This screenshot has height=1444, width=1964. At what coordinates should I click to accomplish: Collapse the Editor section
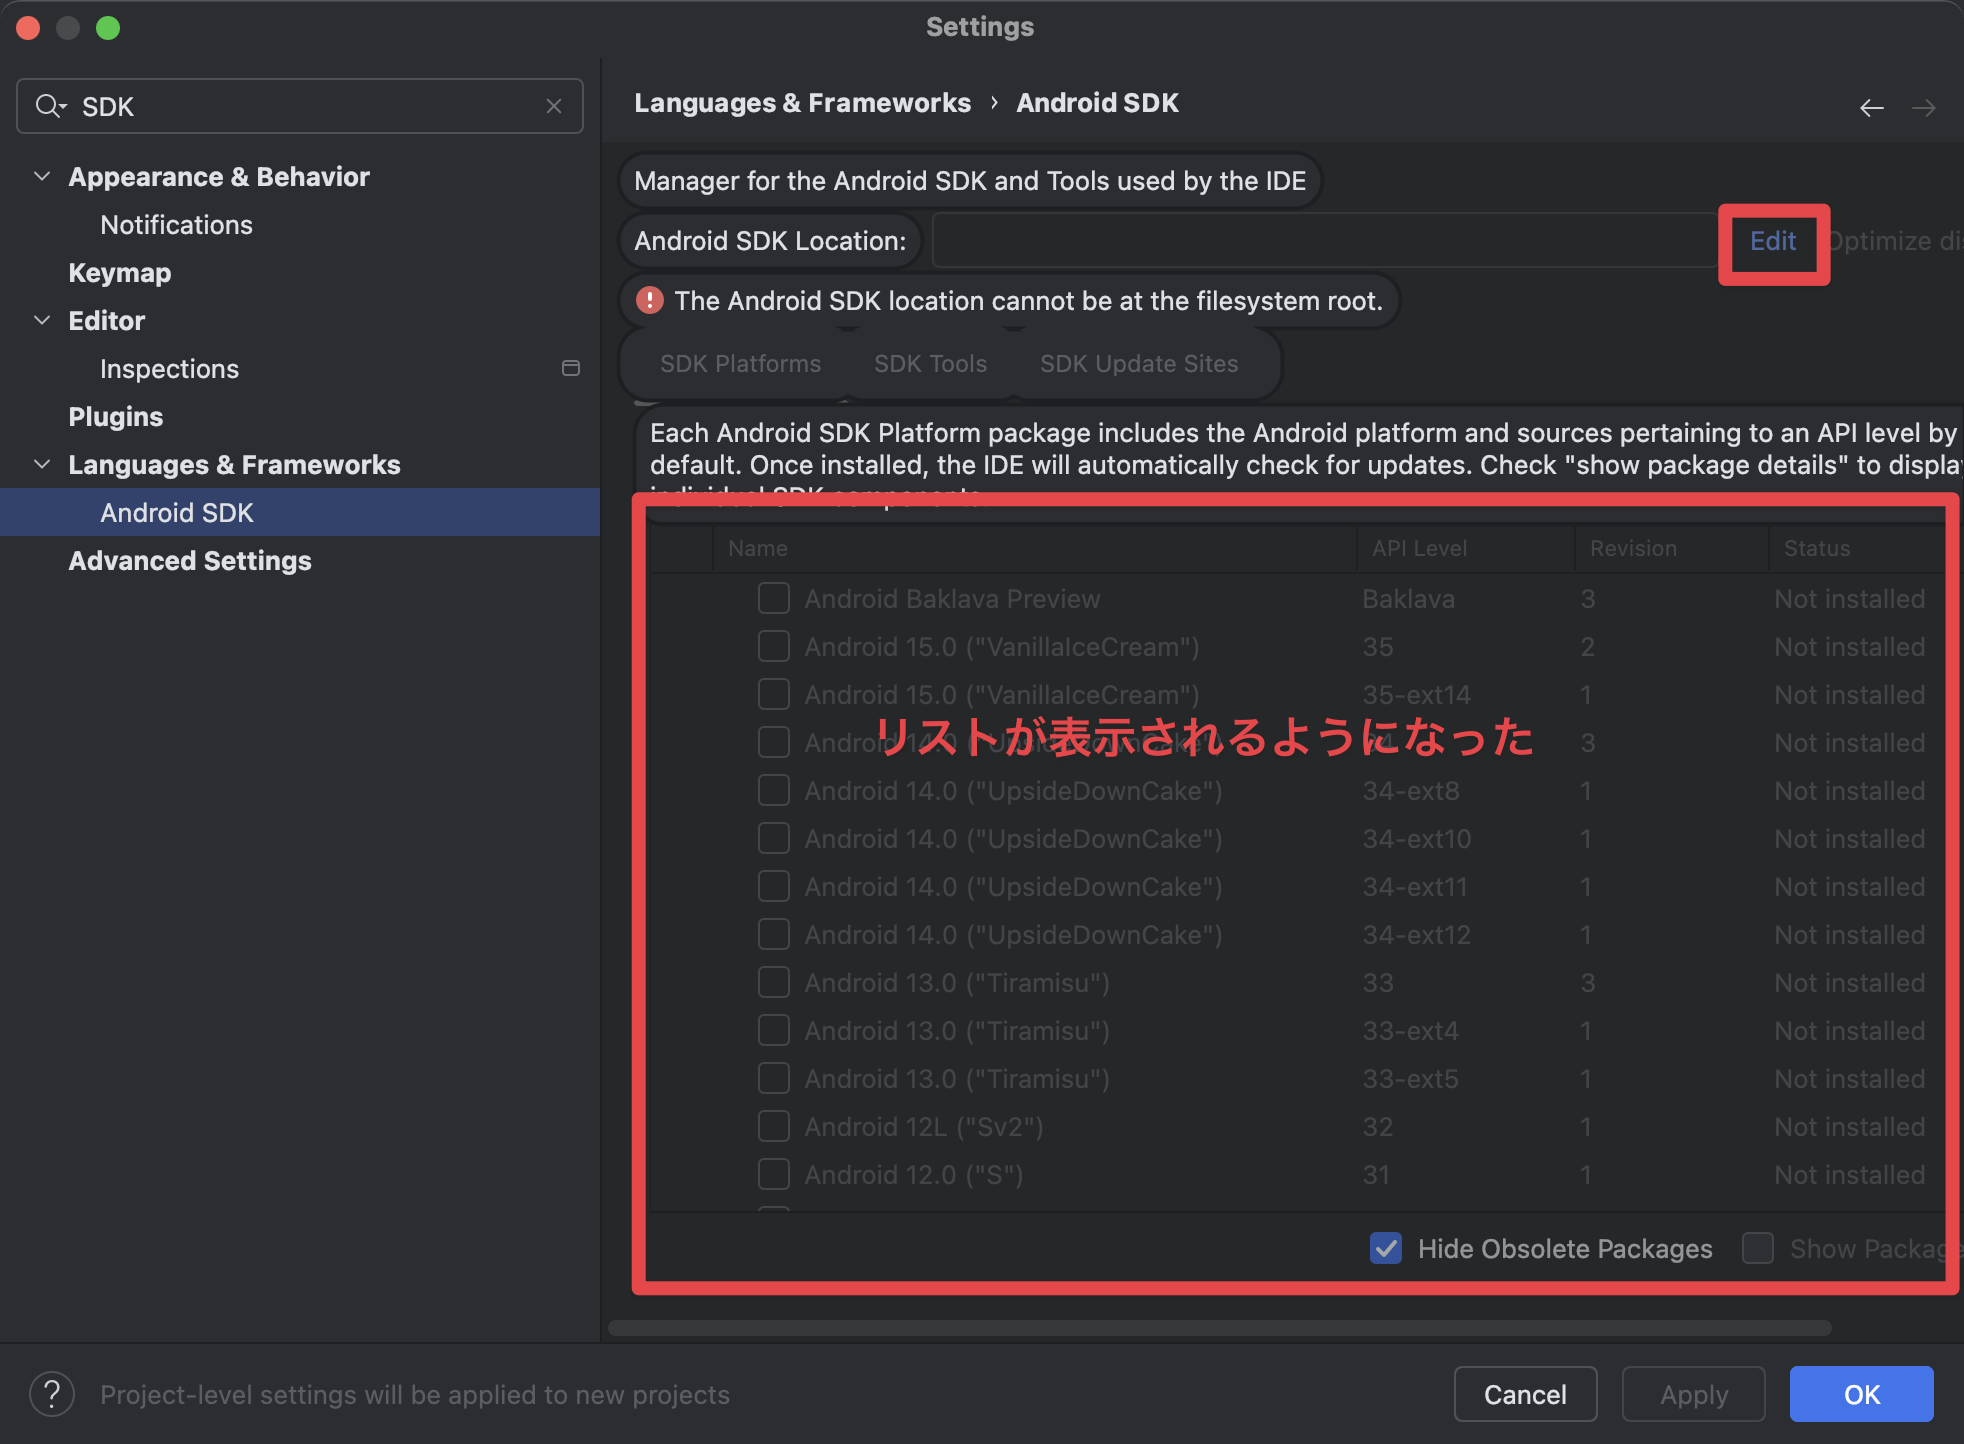[41, 320]
